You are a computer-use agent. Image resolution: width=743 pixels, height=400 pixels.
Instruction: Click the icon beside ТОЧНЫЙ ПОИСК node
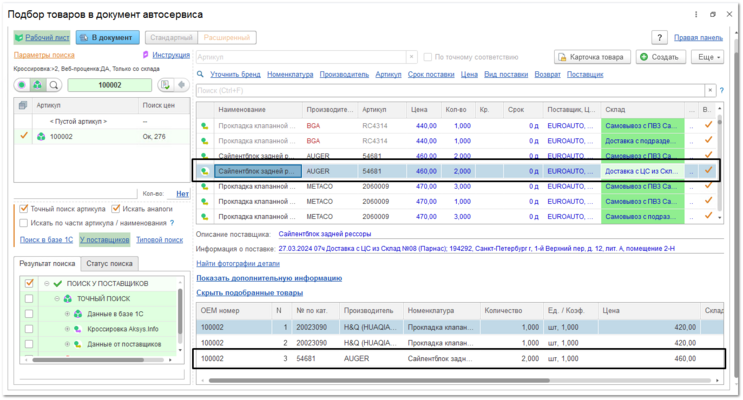click(x=68, y=299)
